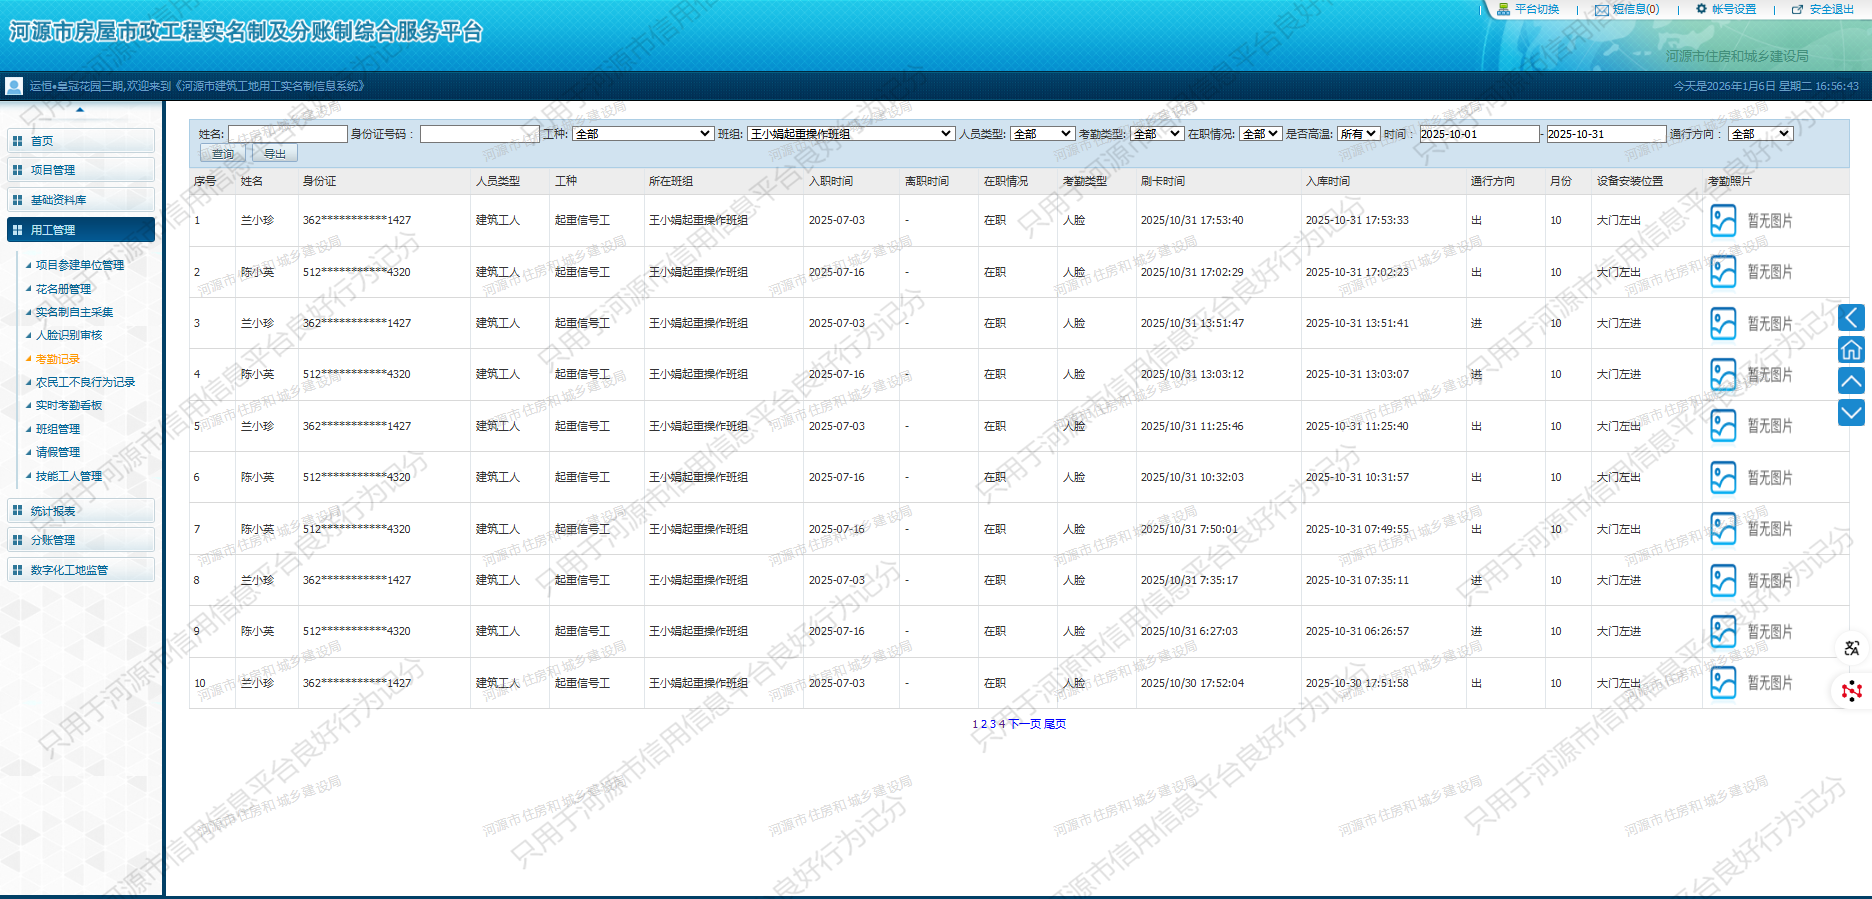Screen dimensions: 1872x899
Task: Click the 姓名 input field
Action: [x=287, y=134]
